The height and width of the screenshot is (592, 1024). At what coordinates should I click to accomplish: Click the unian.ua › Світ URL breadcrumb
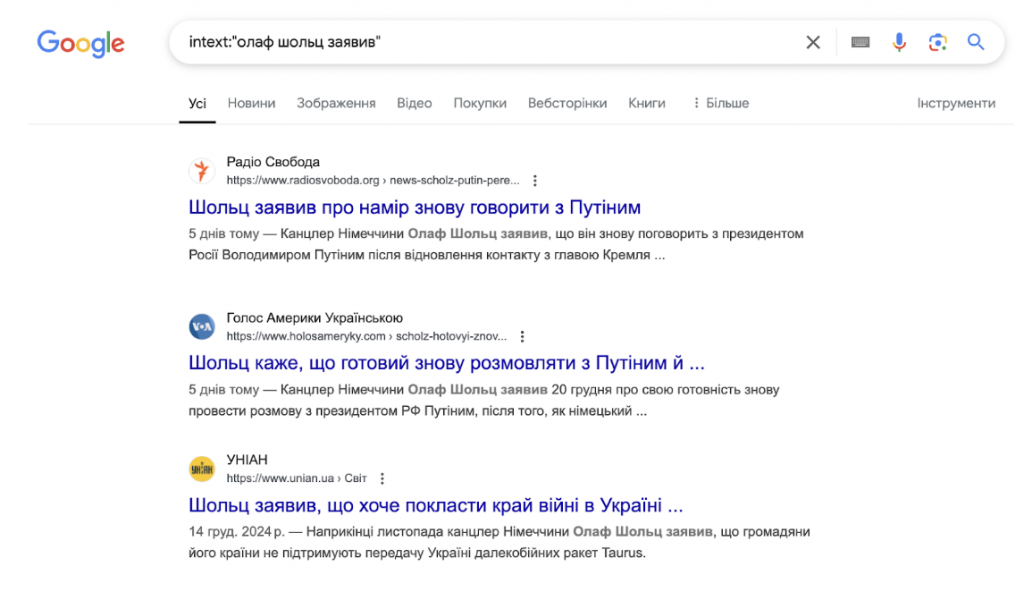click(296, 478)
